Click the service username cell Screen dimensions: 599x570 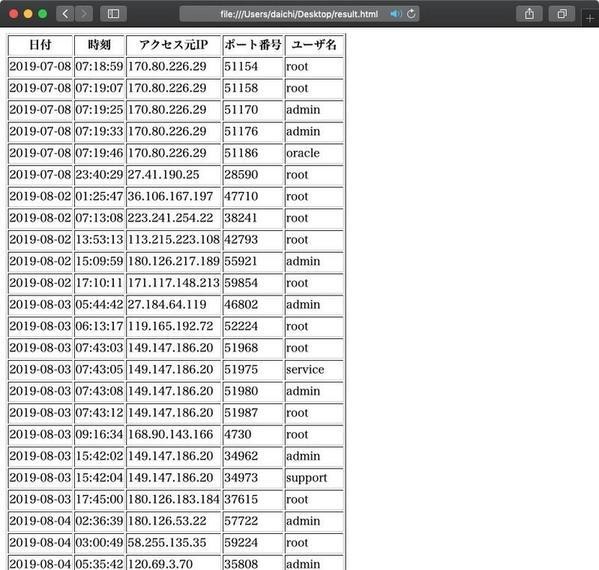click(x=314, y=370)
